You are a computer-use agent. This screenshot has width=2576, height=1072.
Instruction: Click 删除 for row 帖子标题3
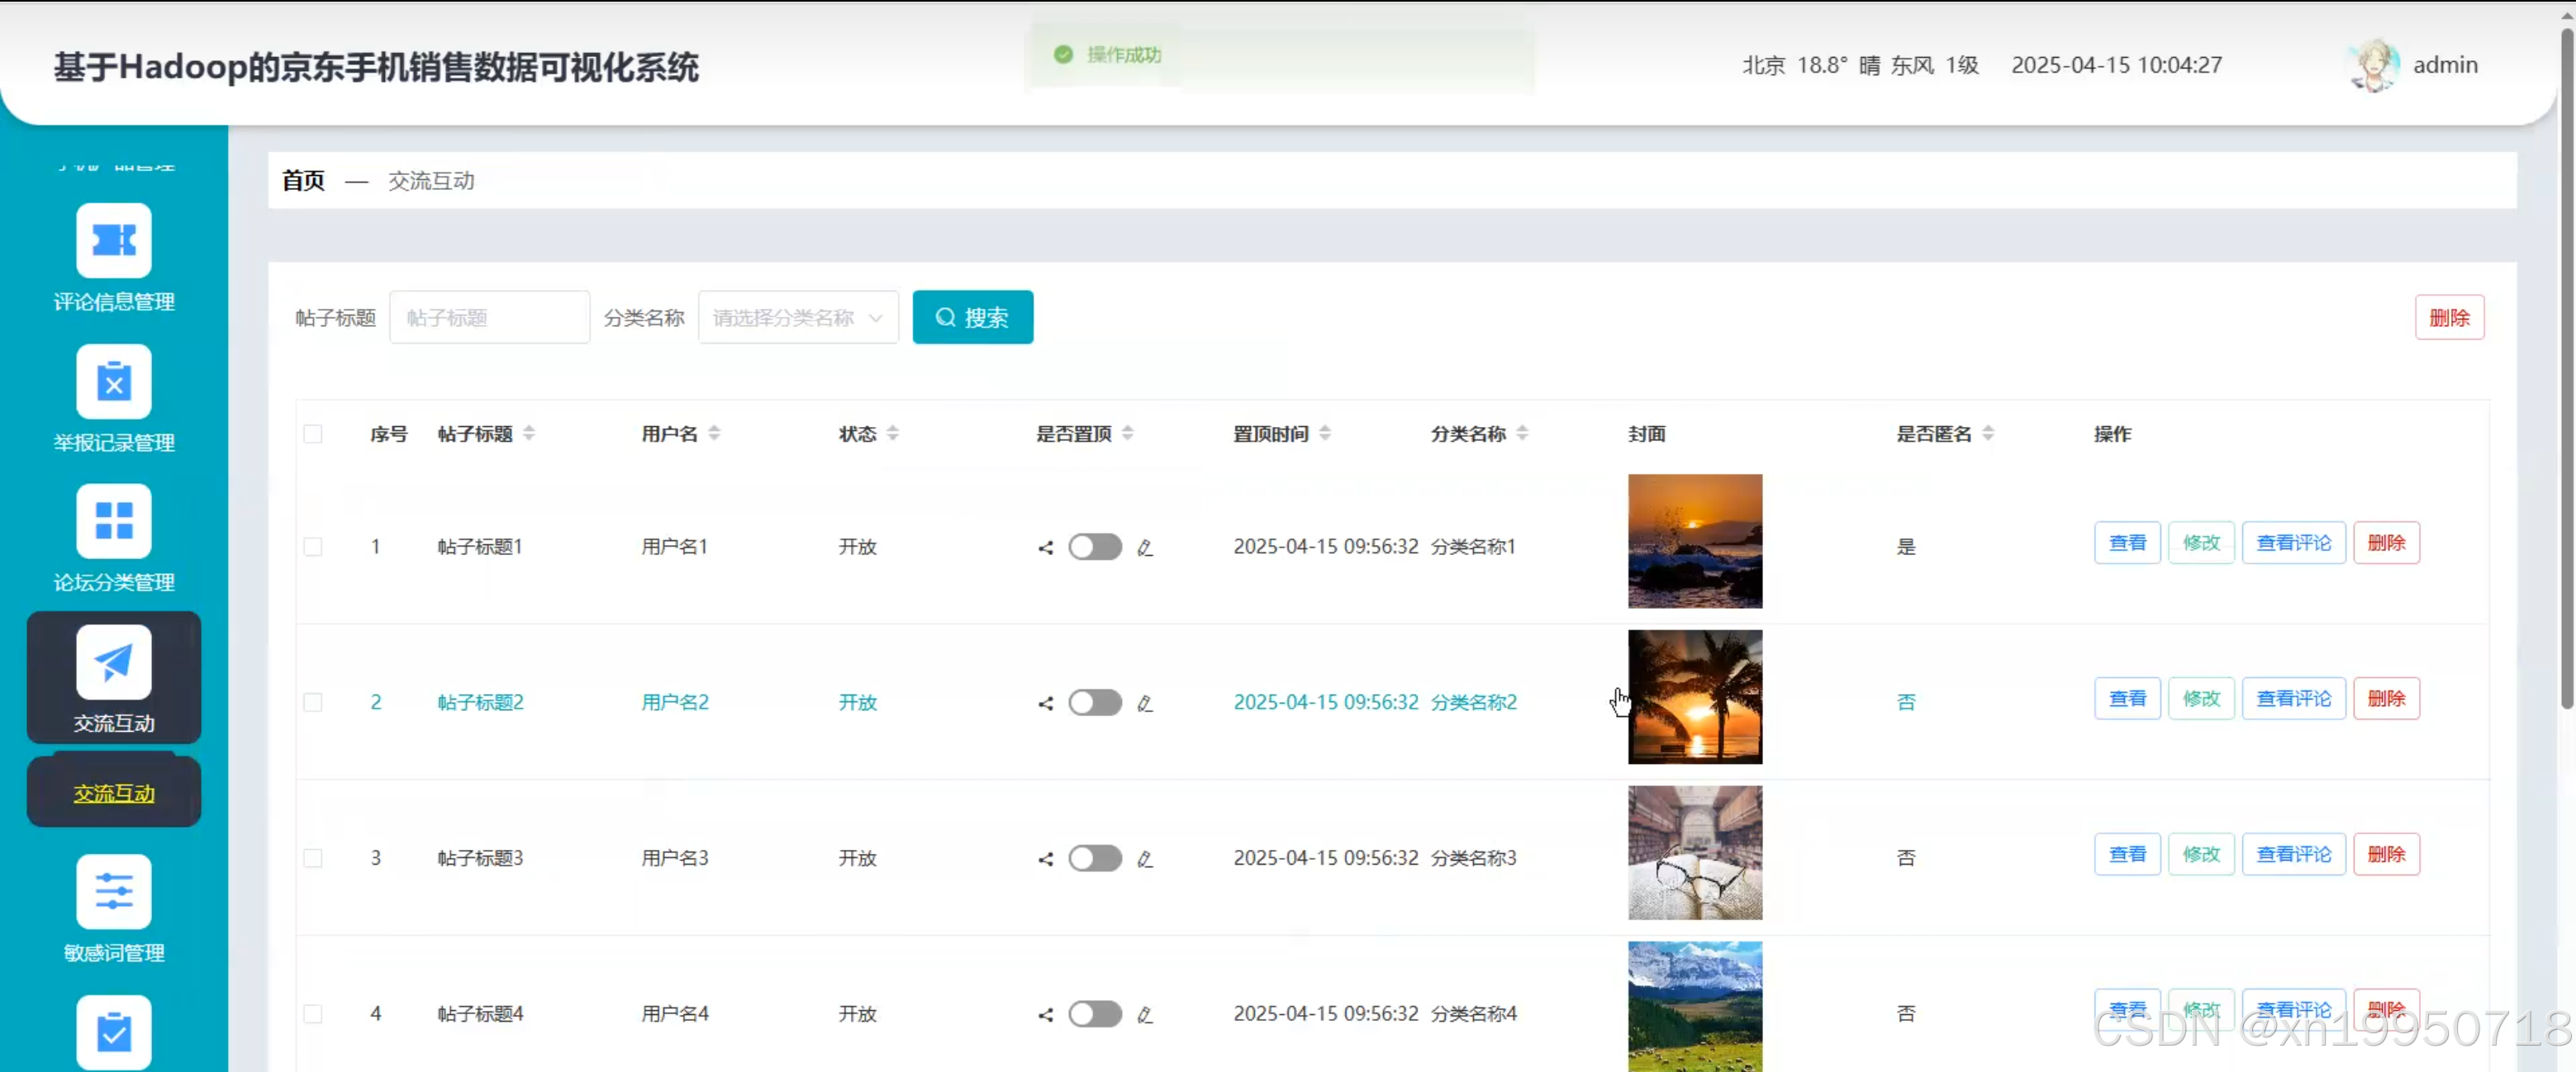pos(2386,855)
